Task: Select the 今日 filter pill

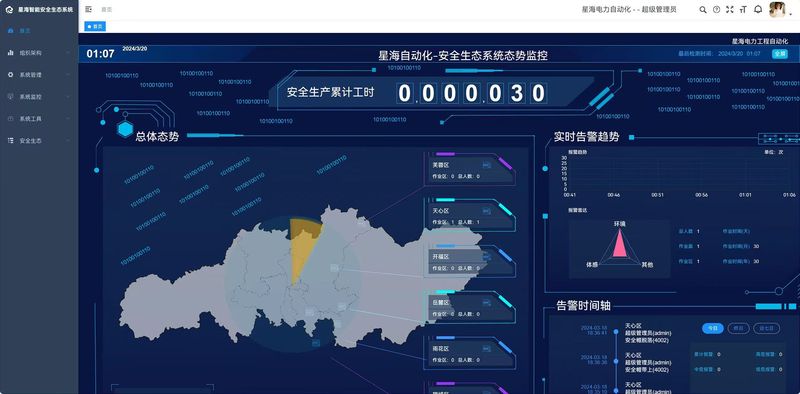Action: pos(713,328)
